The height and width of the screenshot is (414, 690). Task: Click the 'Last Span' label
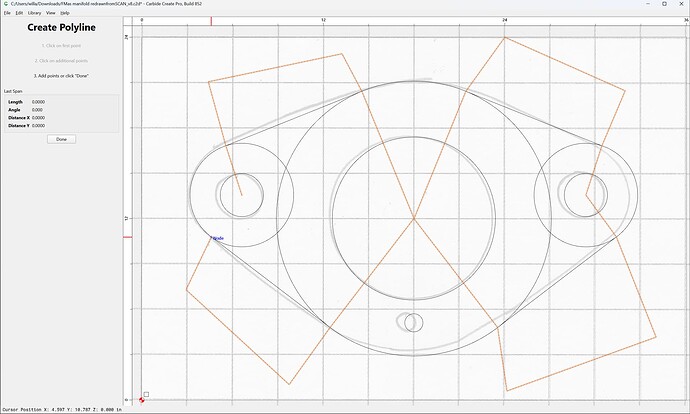13,91
